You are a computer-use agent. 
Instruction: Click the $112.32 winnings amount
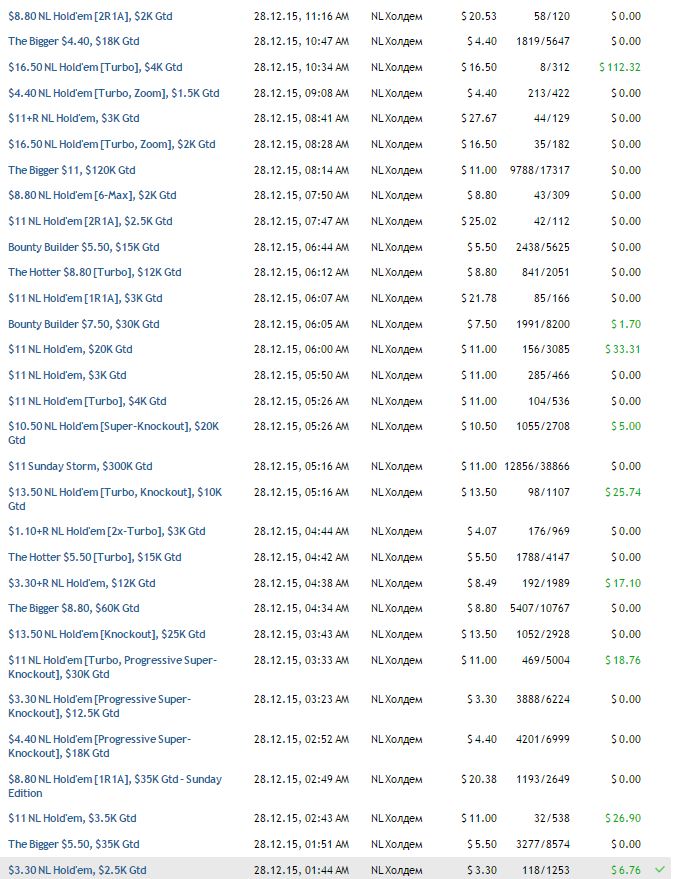pos(620,67)
